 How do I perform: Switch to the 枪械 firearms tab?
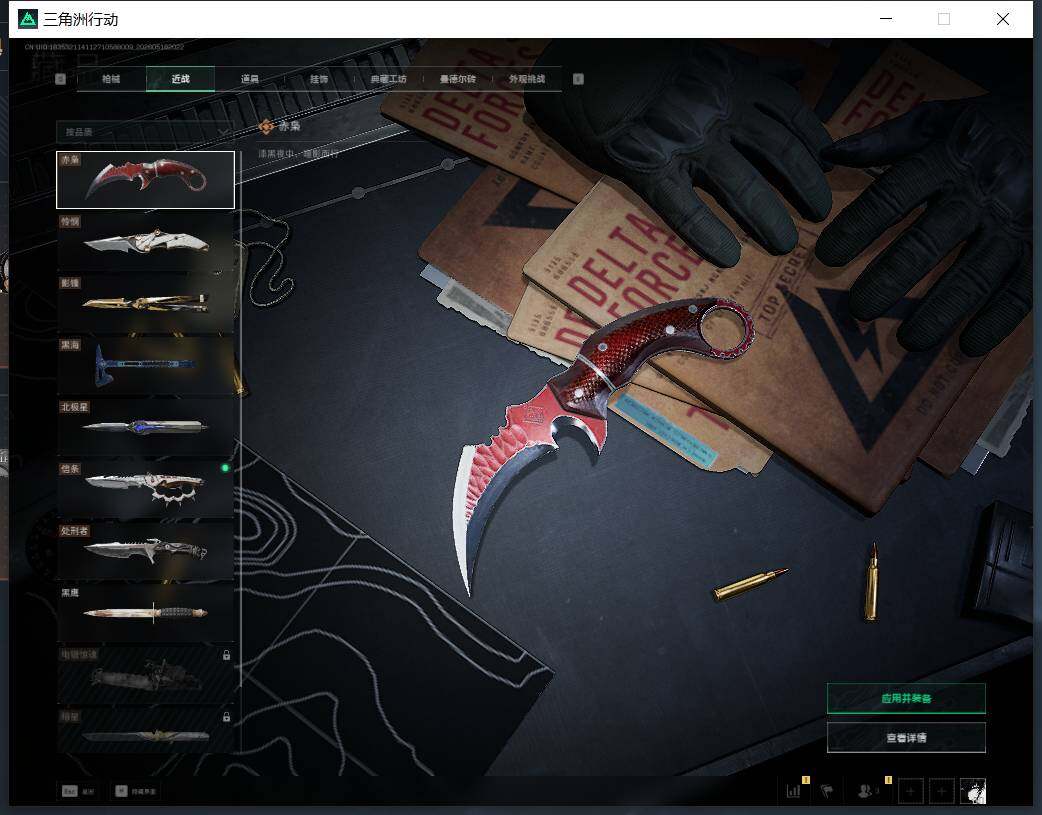[x=111, y=79]
